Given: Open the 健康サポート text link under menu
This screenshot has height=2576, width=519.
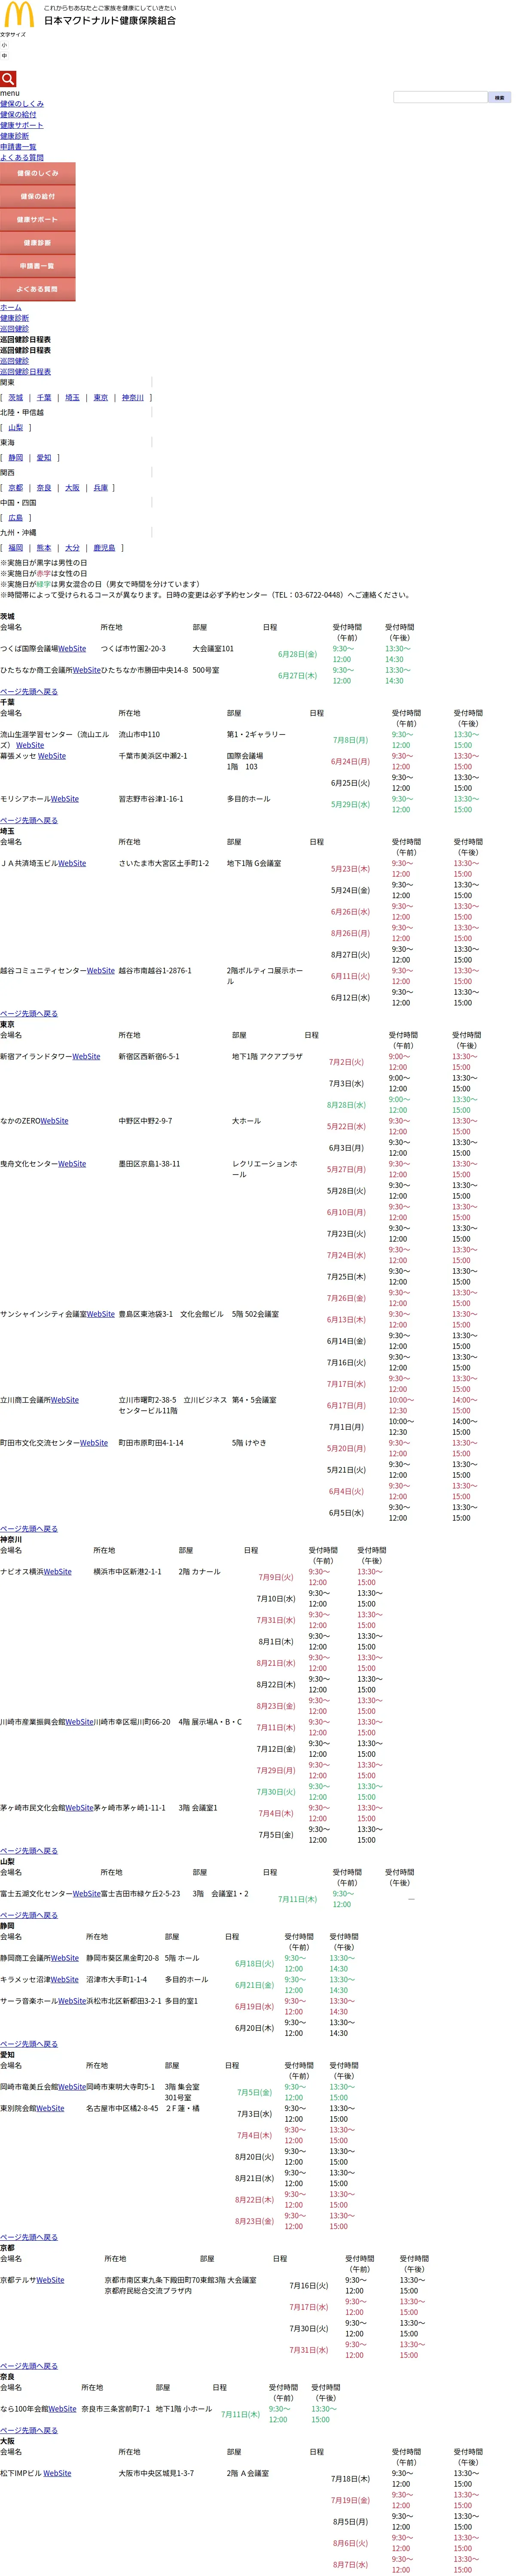Looking at the screenshot, I should [x=22, y=125].
